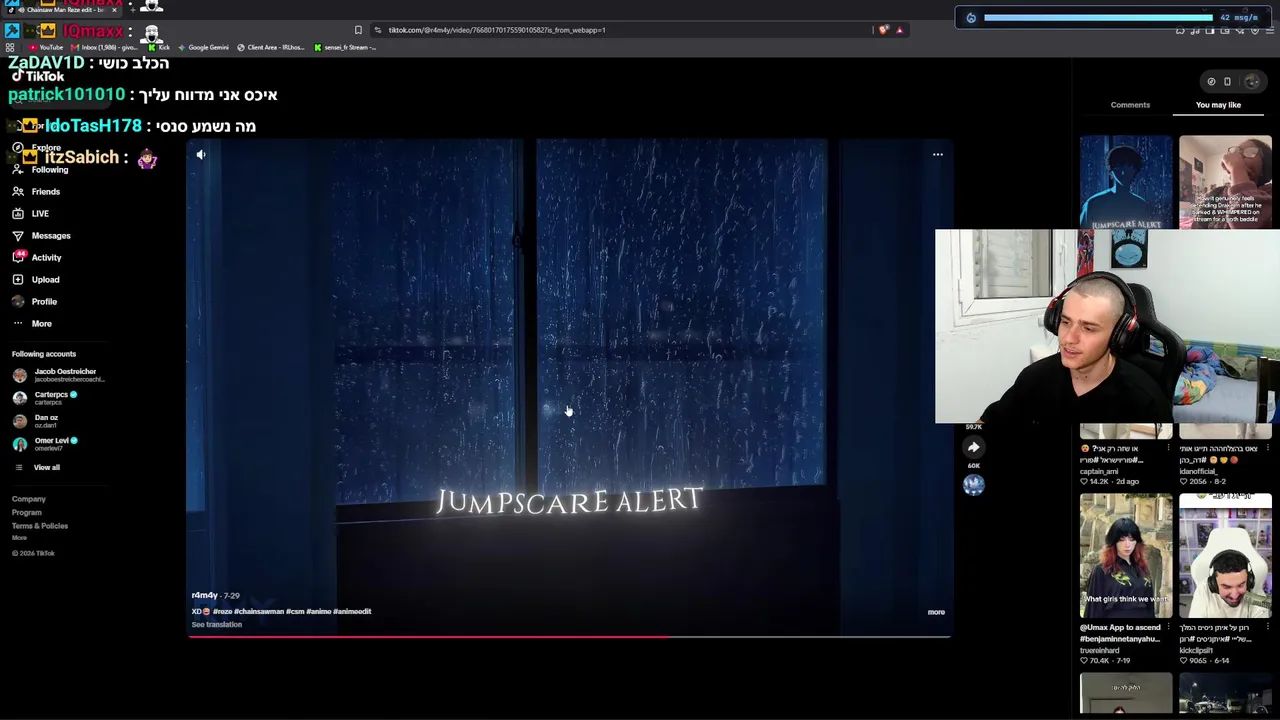The height and width of the screenshot is (720, 1280).
Task: Open the video three-dot options menu
Action: point(938,155)
